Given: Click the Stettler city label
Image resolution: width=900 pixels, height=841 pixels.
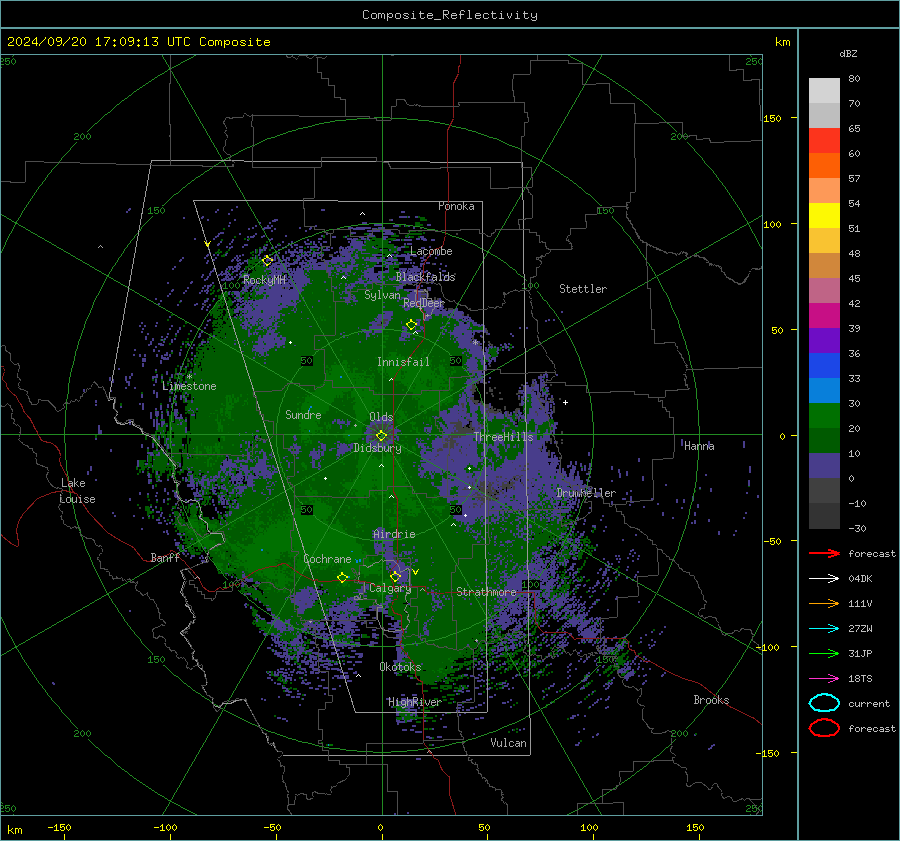Looking at the screenshot, I should (583, 289).
